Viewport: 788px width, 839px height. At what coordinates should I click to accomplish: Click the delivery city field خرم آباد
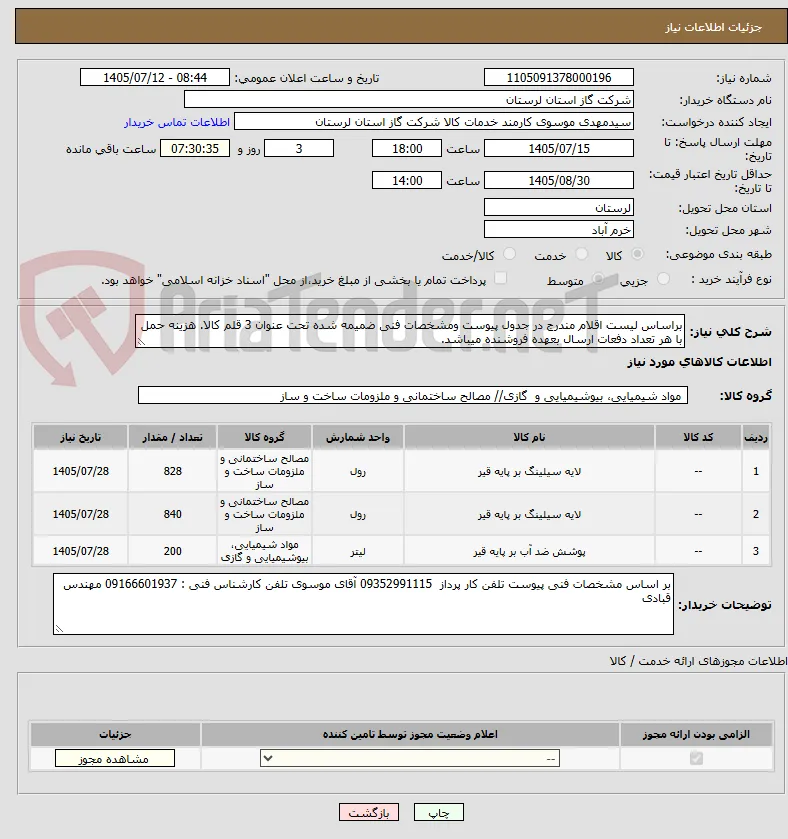click(x=559, y=230)
